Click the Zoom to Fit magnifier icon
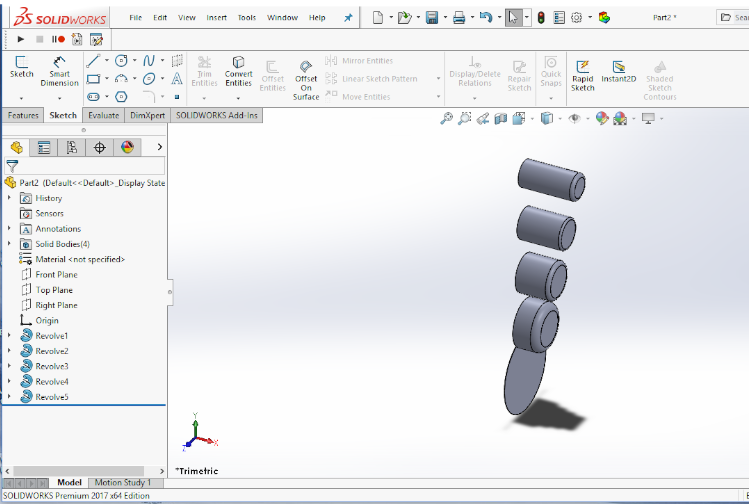The width and height of the screenshot is (749, 504). [447, 118]
